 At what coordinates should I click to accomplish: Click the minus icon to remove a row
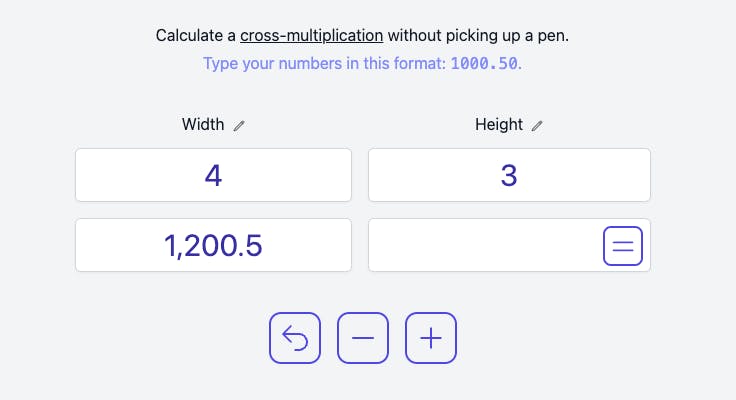[363, 338]
